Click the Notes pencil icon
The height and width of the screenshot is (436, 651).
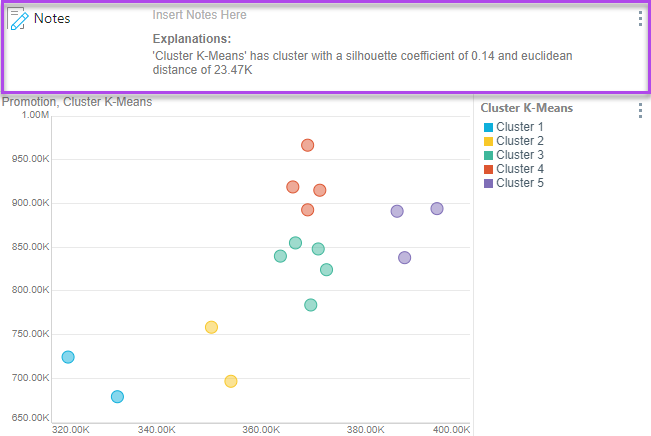pos(17,19)
